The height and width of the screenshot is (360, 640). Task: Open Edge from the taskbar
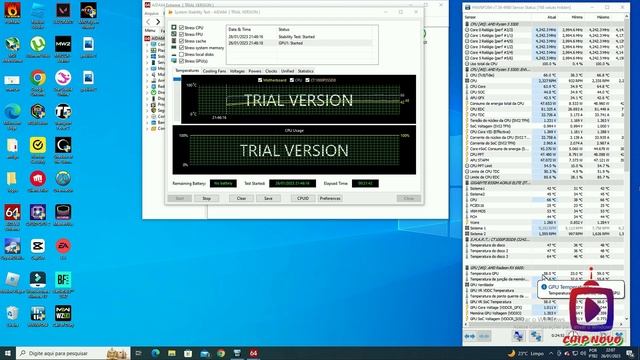pos(156,353)
